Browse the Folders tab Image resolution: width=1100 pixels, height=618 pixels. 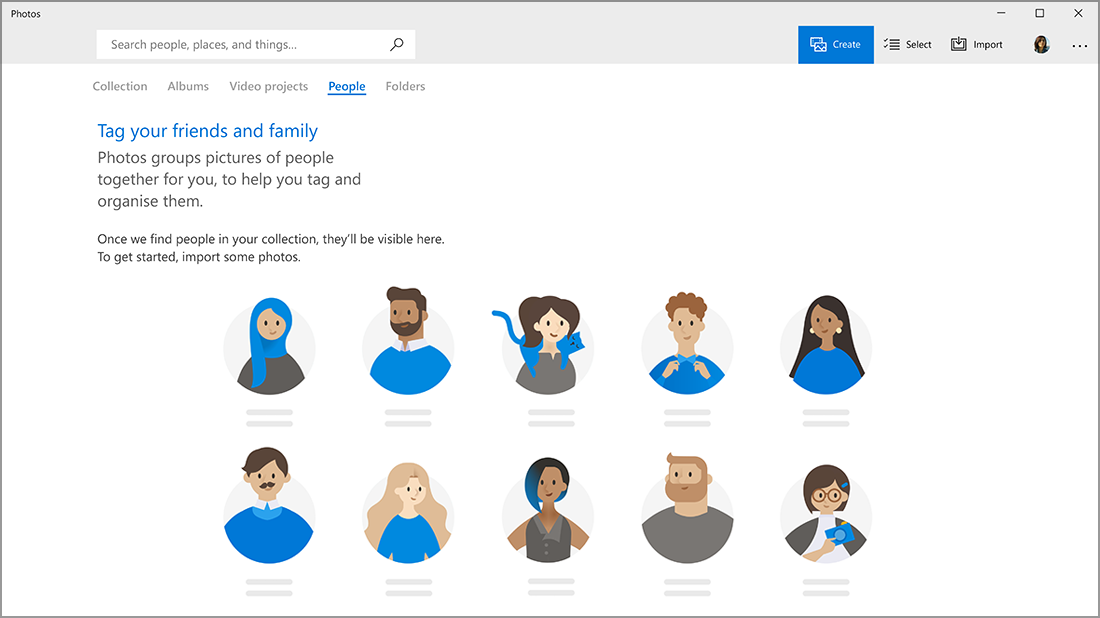coord(405,86)
